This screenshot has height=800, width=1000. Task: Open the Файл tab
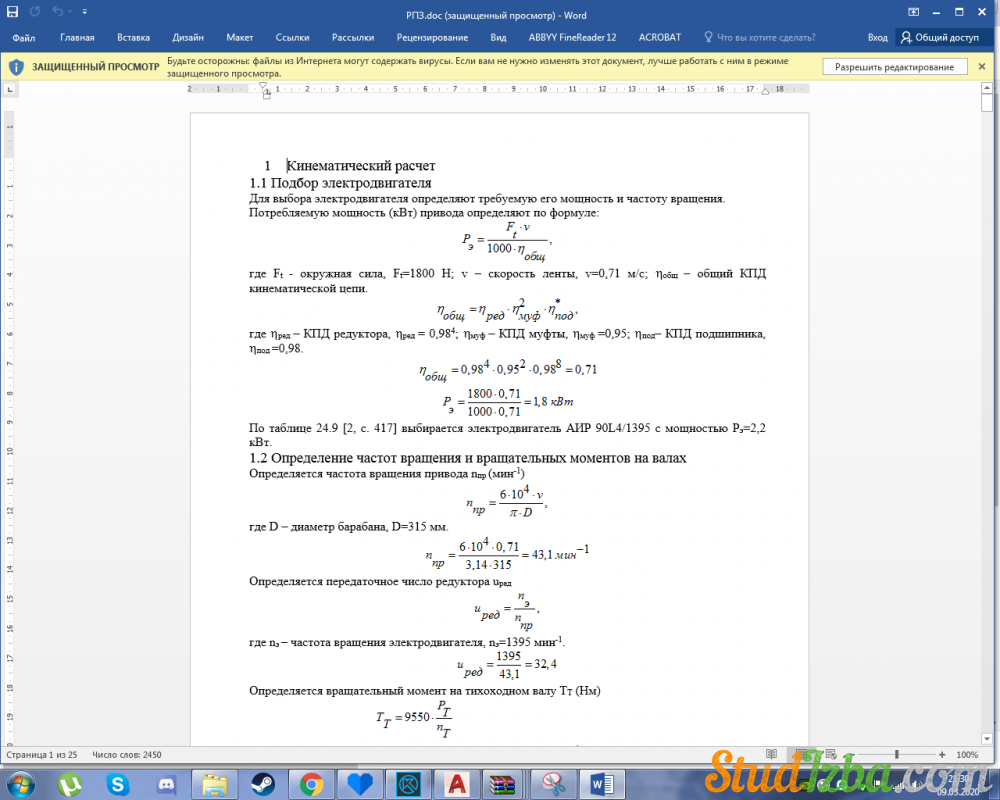(24, 38)
